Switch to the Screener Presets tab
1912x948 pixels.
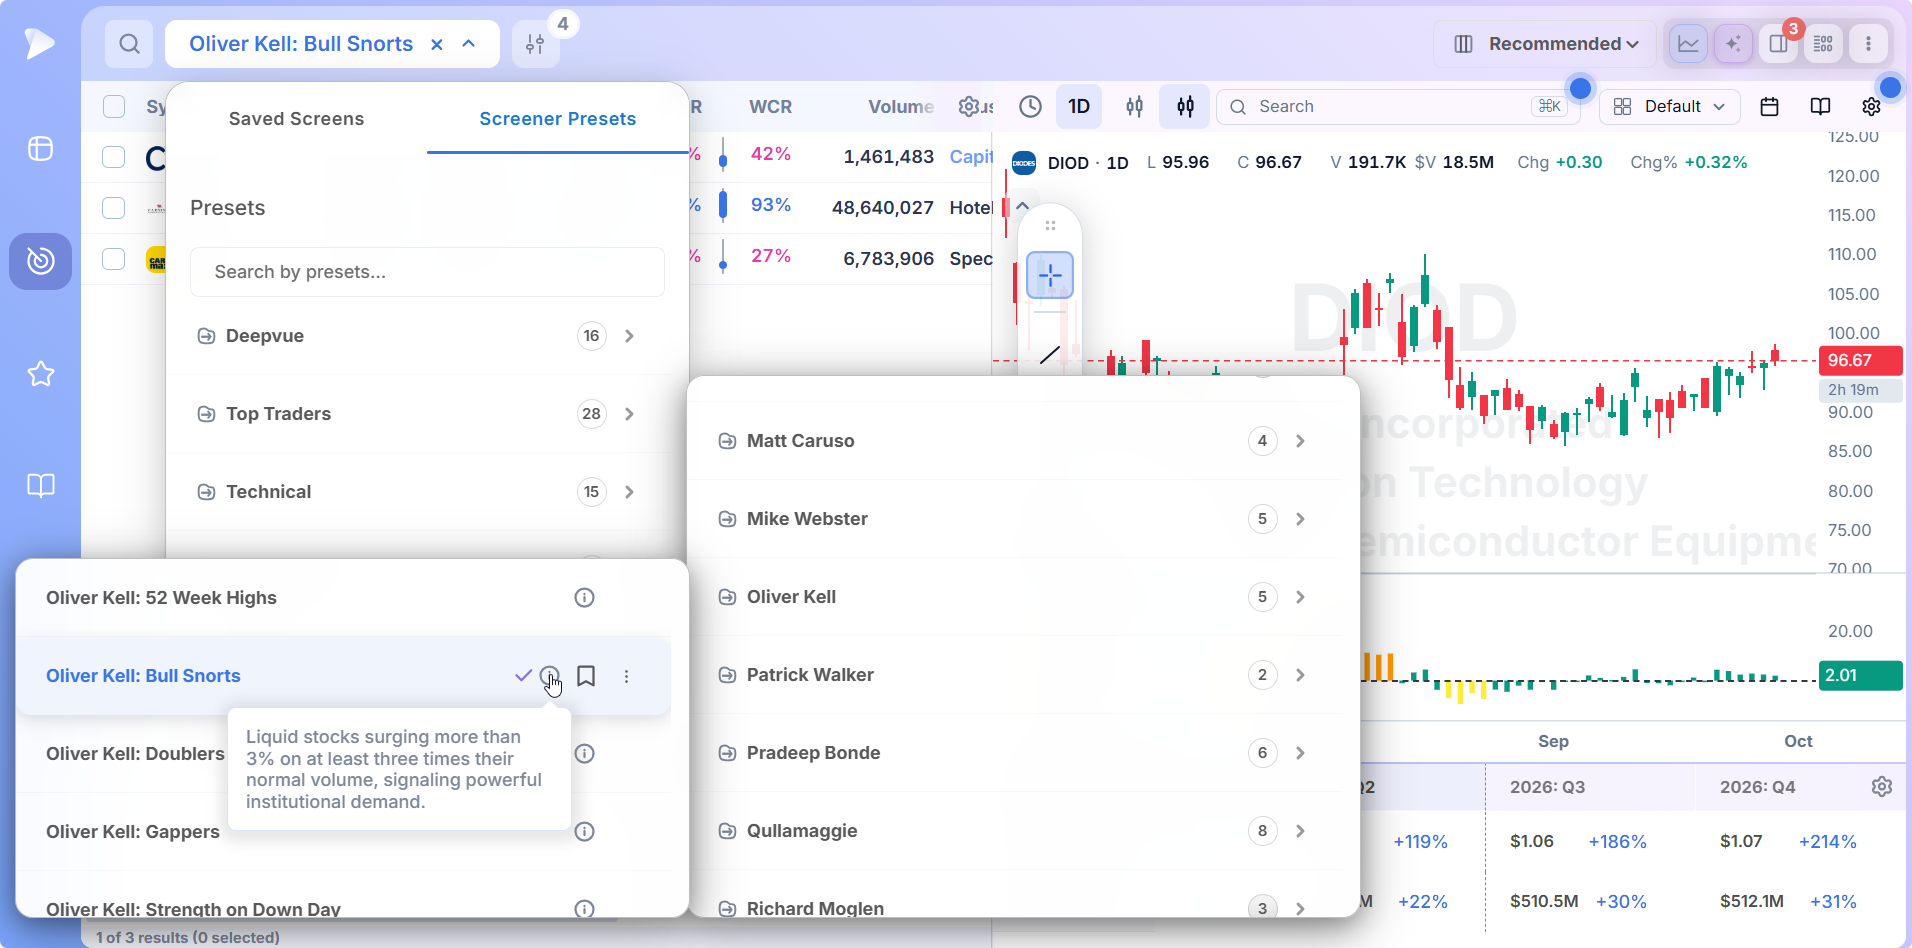pyautogui.click(x=558, y=119)
